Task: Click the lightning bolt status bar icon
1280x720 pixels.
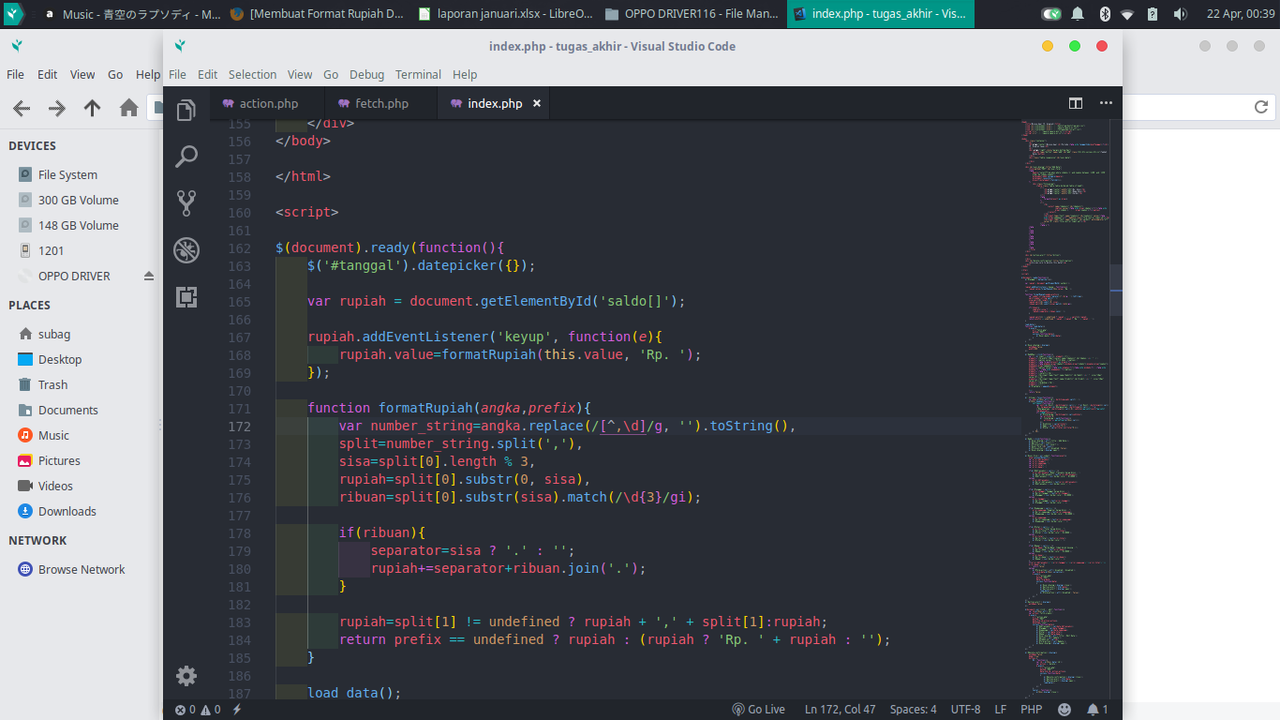Action: 237,709
